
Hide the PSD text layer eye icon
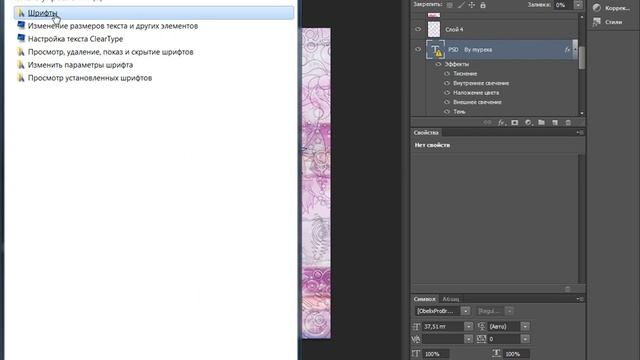[418, 49]
